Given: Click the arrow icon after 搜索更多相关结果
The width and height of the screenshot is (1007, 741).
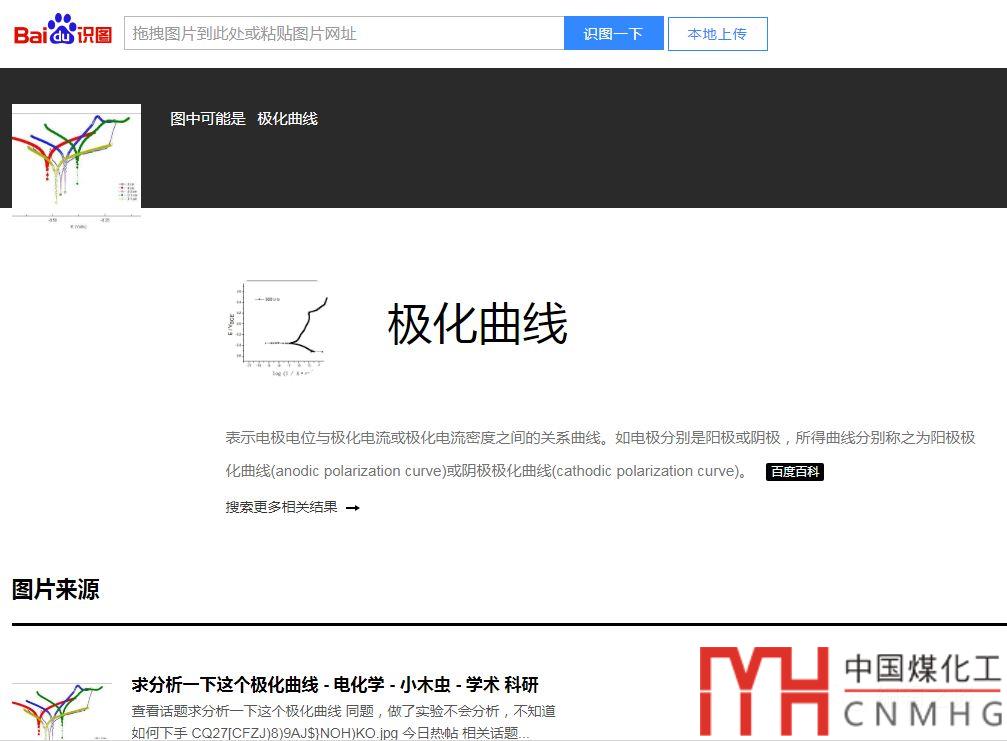Looking at the screenshot, I should (352, 508).
